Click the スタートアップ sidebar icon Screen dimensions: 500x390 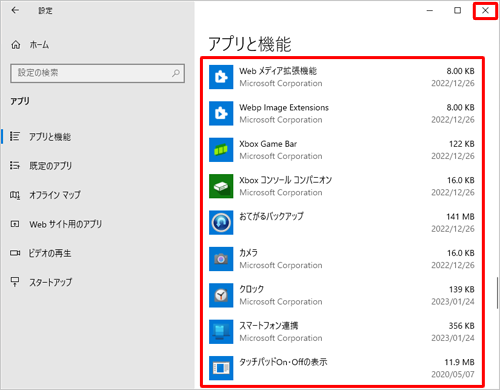(15, 282)
